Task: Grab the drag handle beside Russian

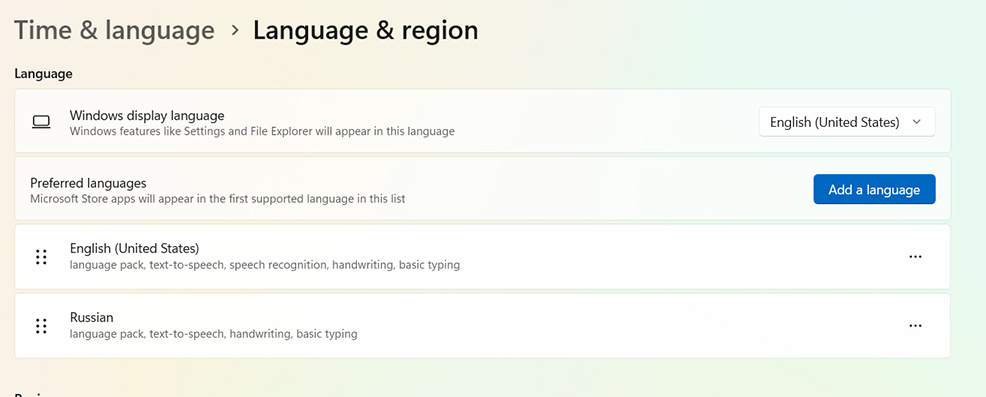Action: (x=42, y=326)
